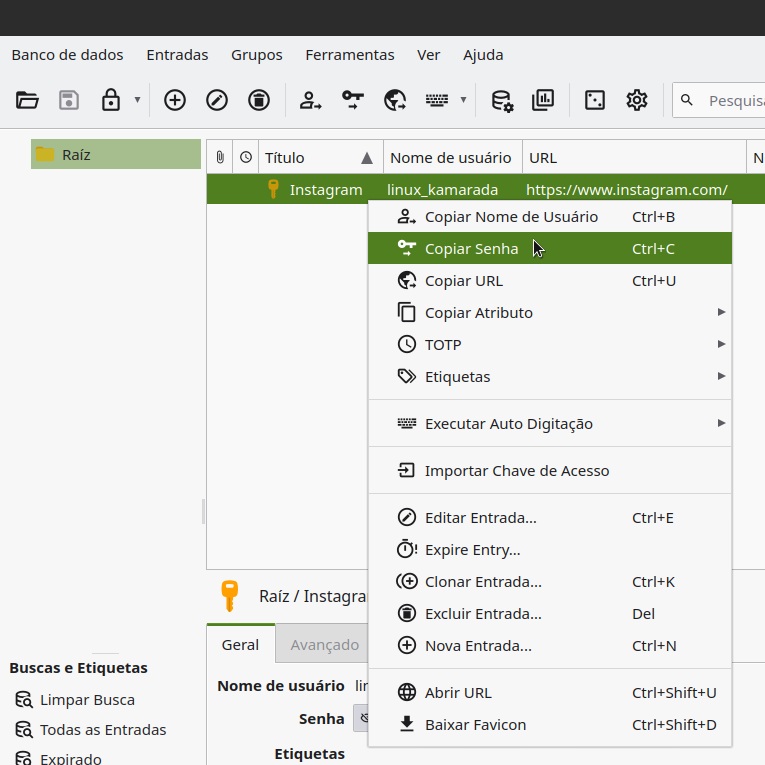Open the Ferramentas menu
The width and height of the screenshot is (765, 765).
point(350,55)
